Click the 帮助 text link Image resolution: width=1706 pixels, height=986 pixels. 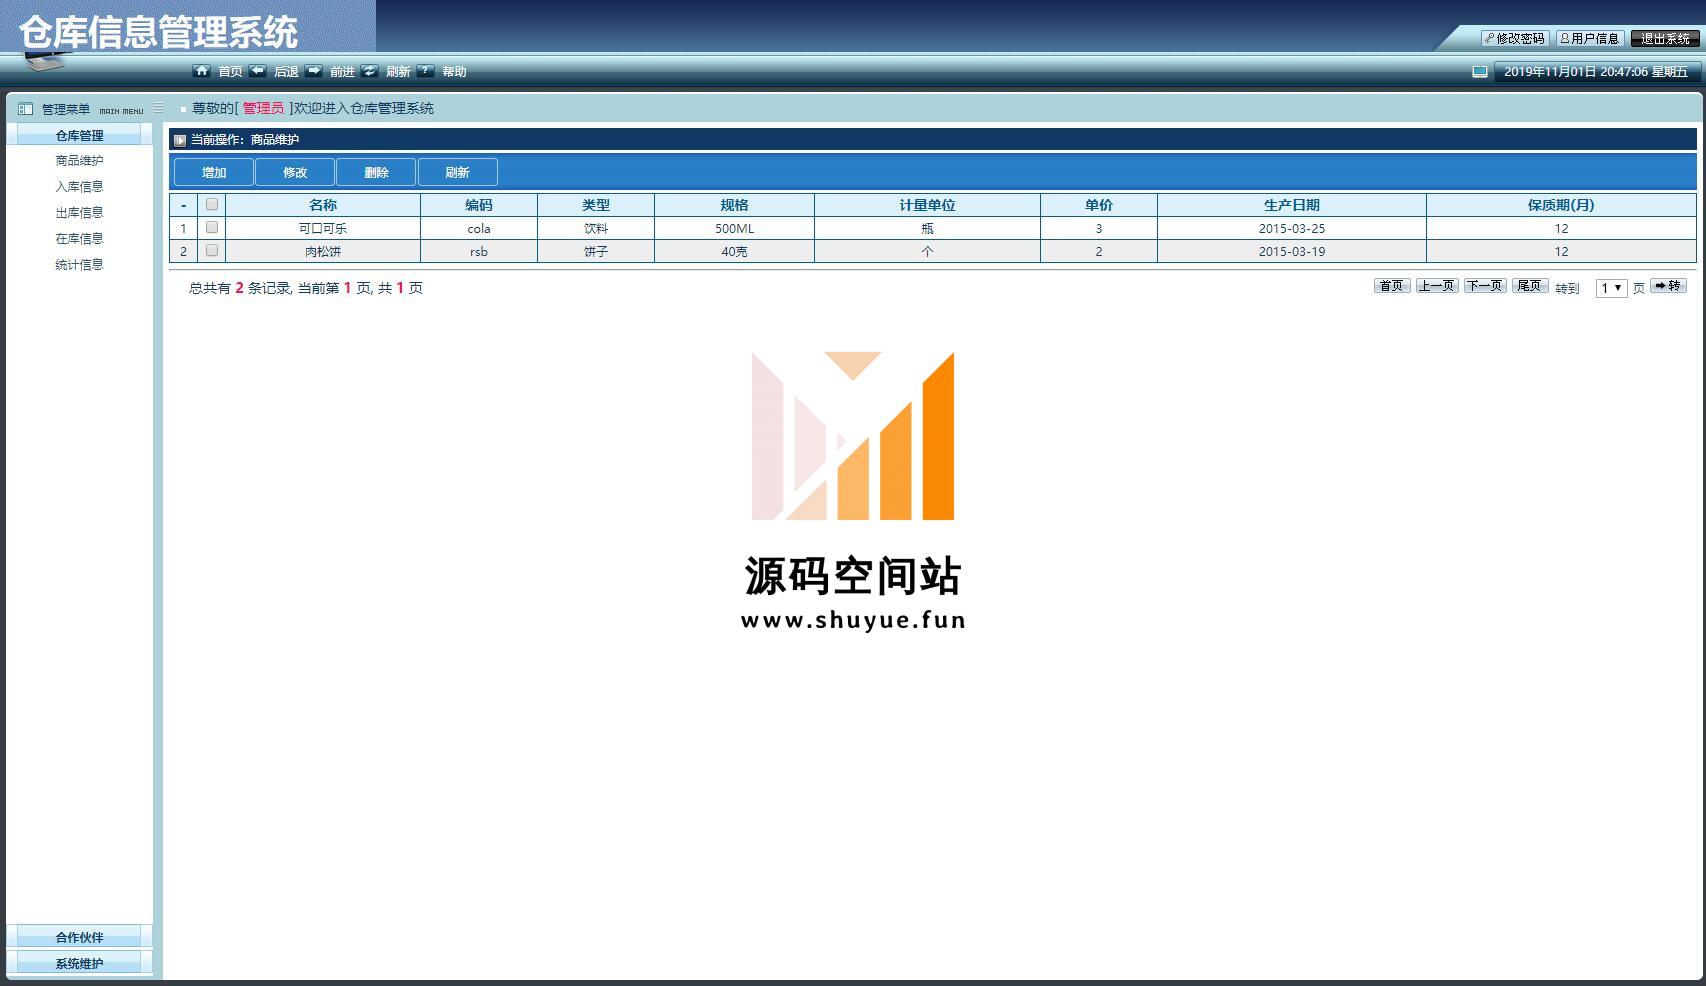pos(455,72)
